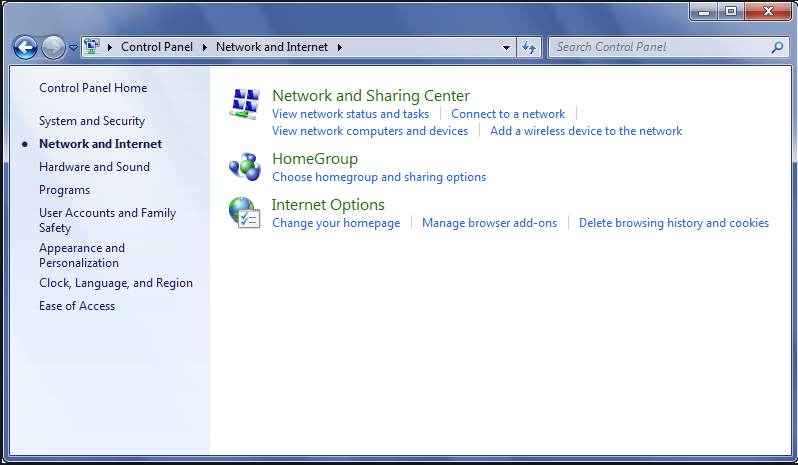Maximize the Control Panel window

731,11
